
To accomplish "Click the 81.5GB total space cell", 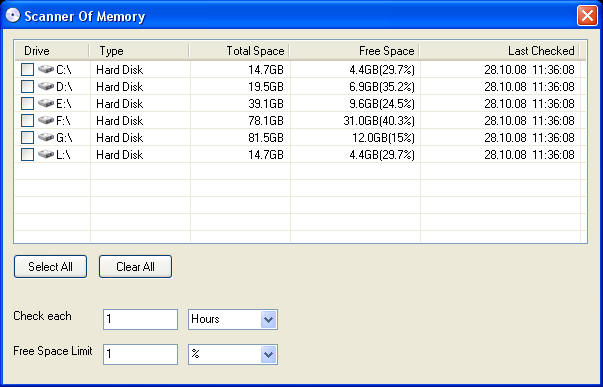I will [266, 138].
